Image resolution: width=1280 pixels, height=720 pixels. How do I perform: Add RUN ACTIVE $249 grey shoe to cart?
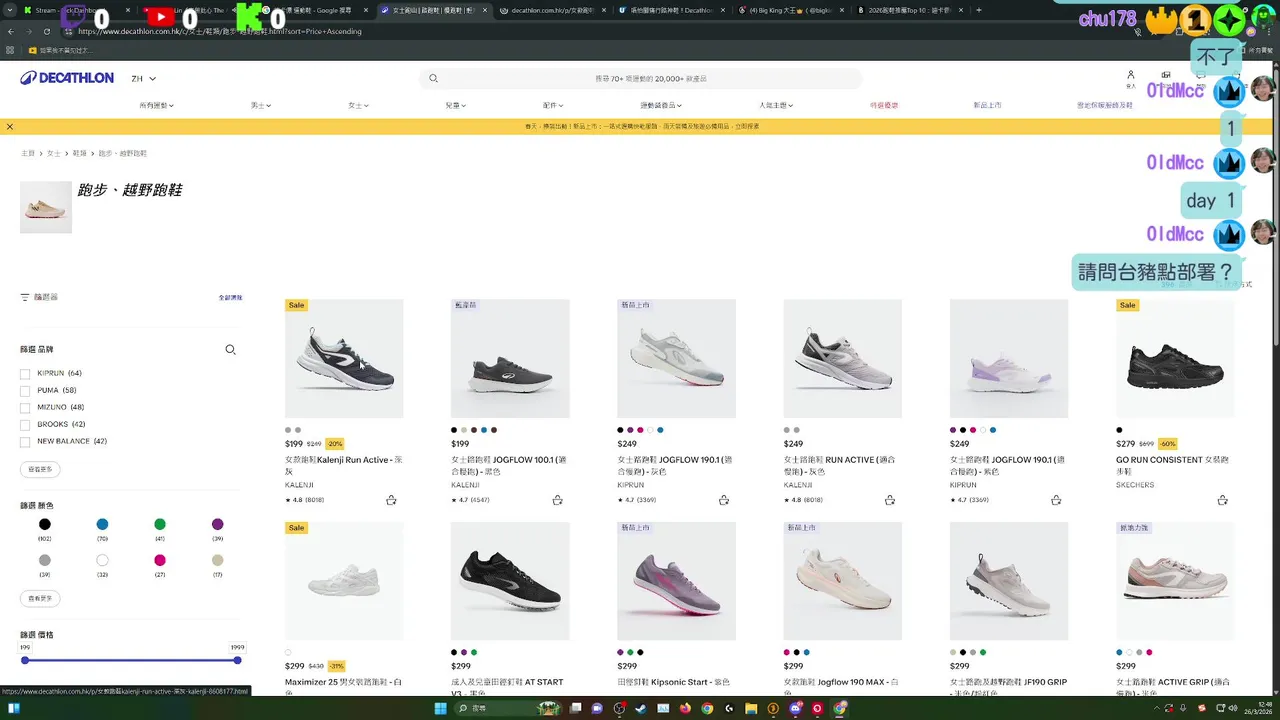click(x=890, y=500)
